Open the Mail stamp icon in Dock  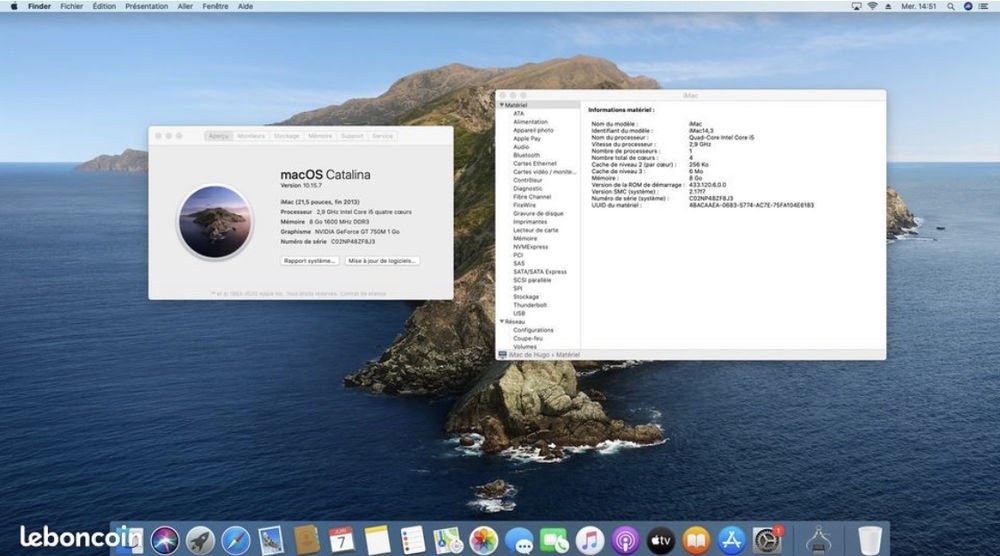pos(272,541)
